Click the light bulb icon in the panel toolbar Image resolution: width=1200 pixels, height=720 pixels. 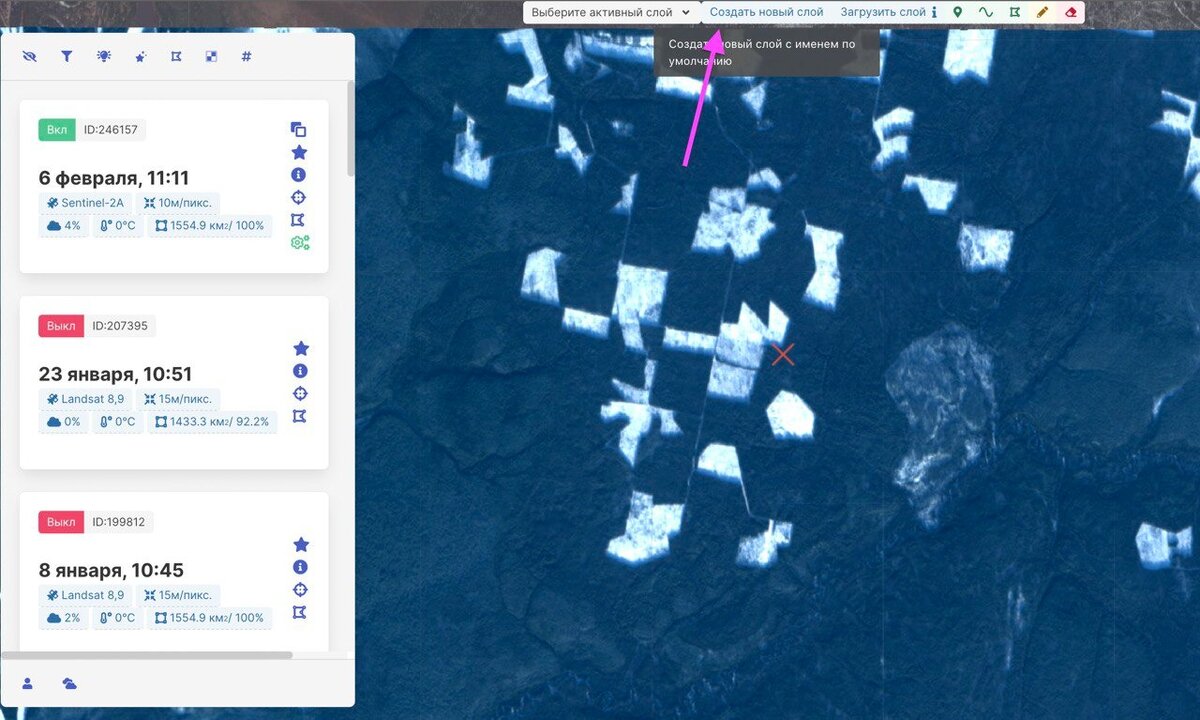(103, 57)
